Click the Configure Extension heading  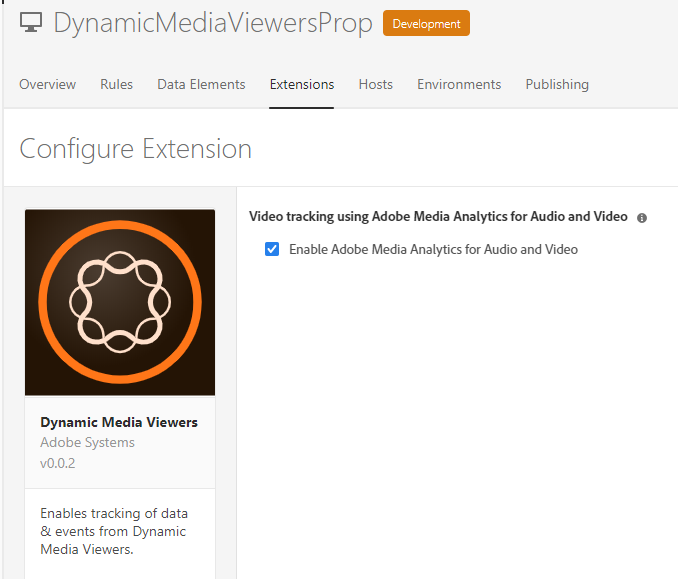tap(135, 149)
